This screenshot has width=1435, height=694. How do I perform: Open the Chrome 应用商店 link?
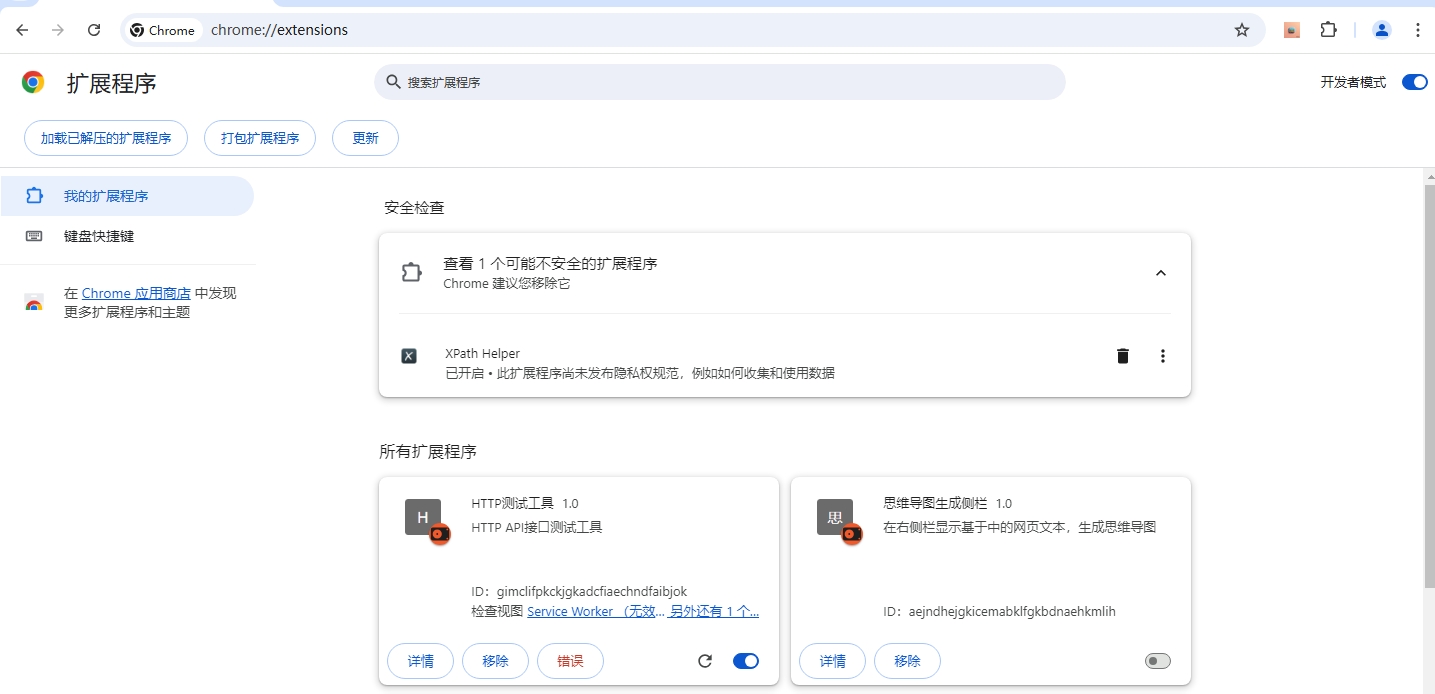136,293
